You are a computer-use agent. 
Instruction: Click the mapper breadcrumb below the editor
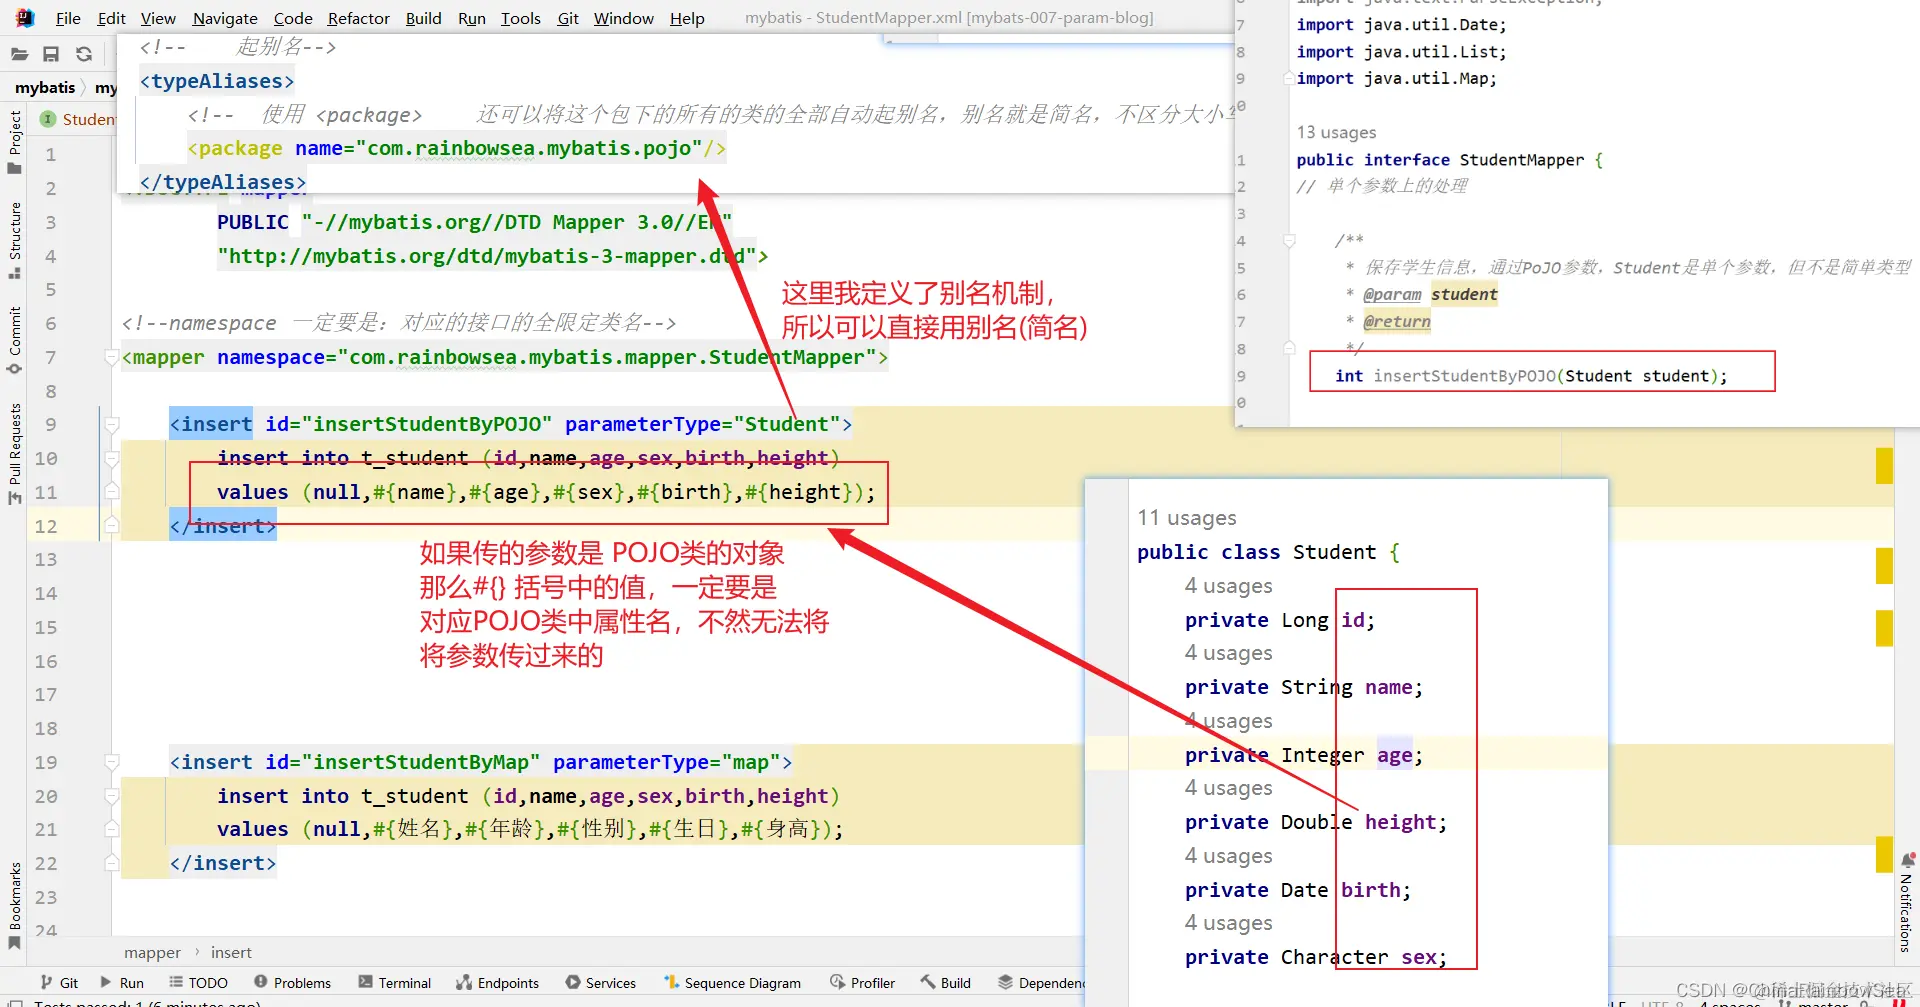tap(152, 953)
